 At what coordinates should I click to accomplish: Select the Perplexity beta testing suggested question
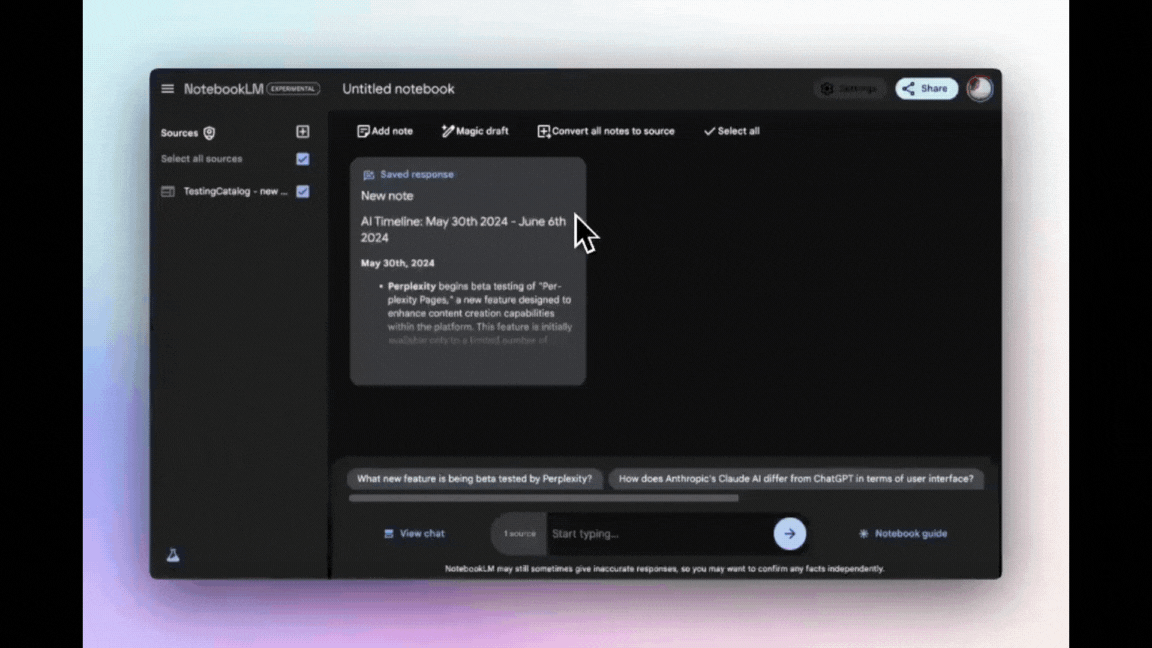click(475, 479)
